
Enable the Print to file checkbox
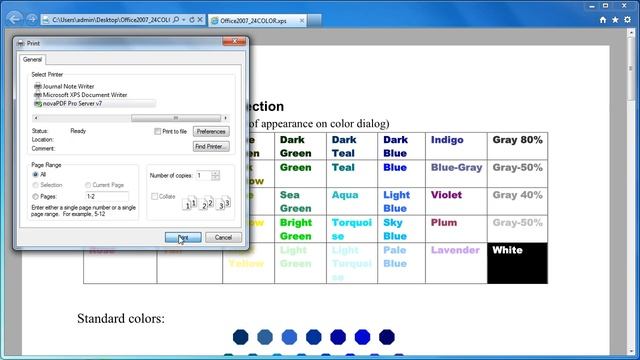click(x=158, y=131)
